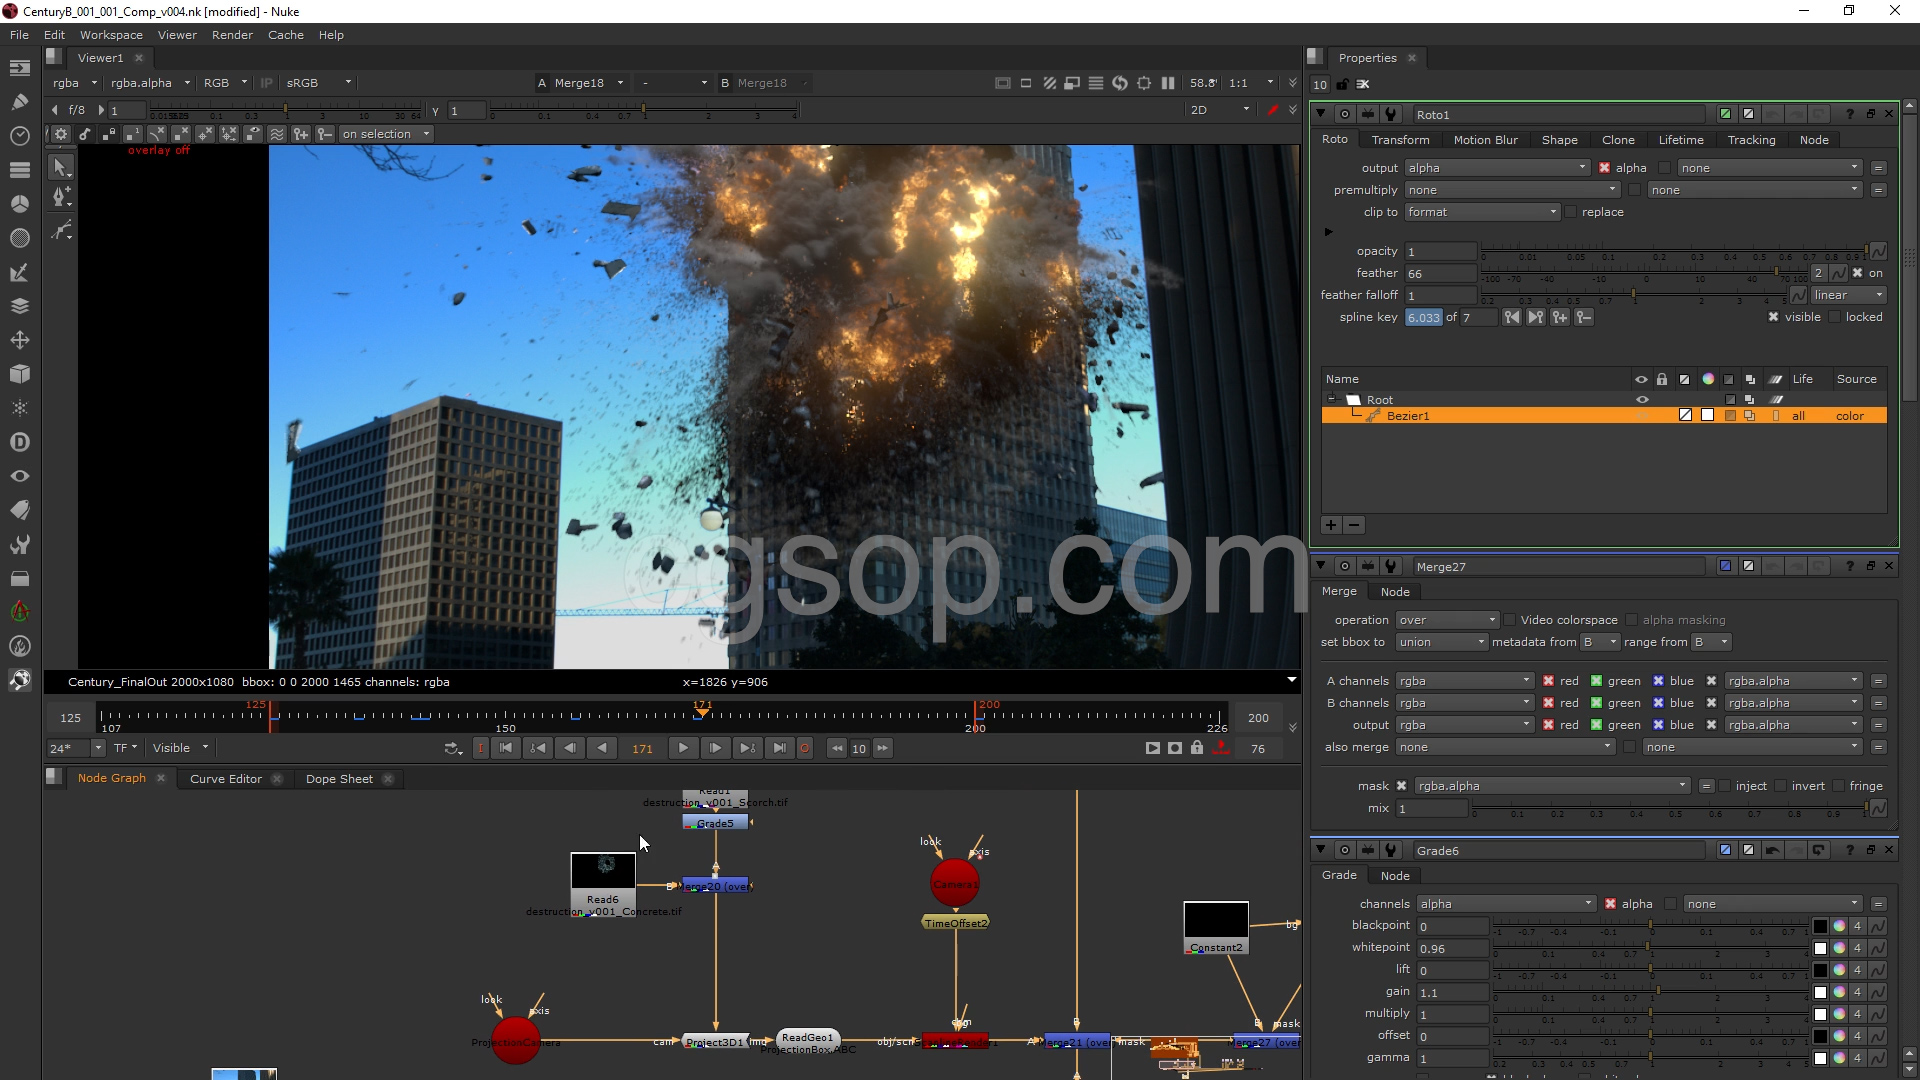Image resolution: width=1920 pixels, height=1080 pixels.
Task: Adjust the Roto opacity slider
Action: coord(1675,250)
